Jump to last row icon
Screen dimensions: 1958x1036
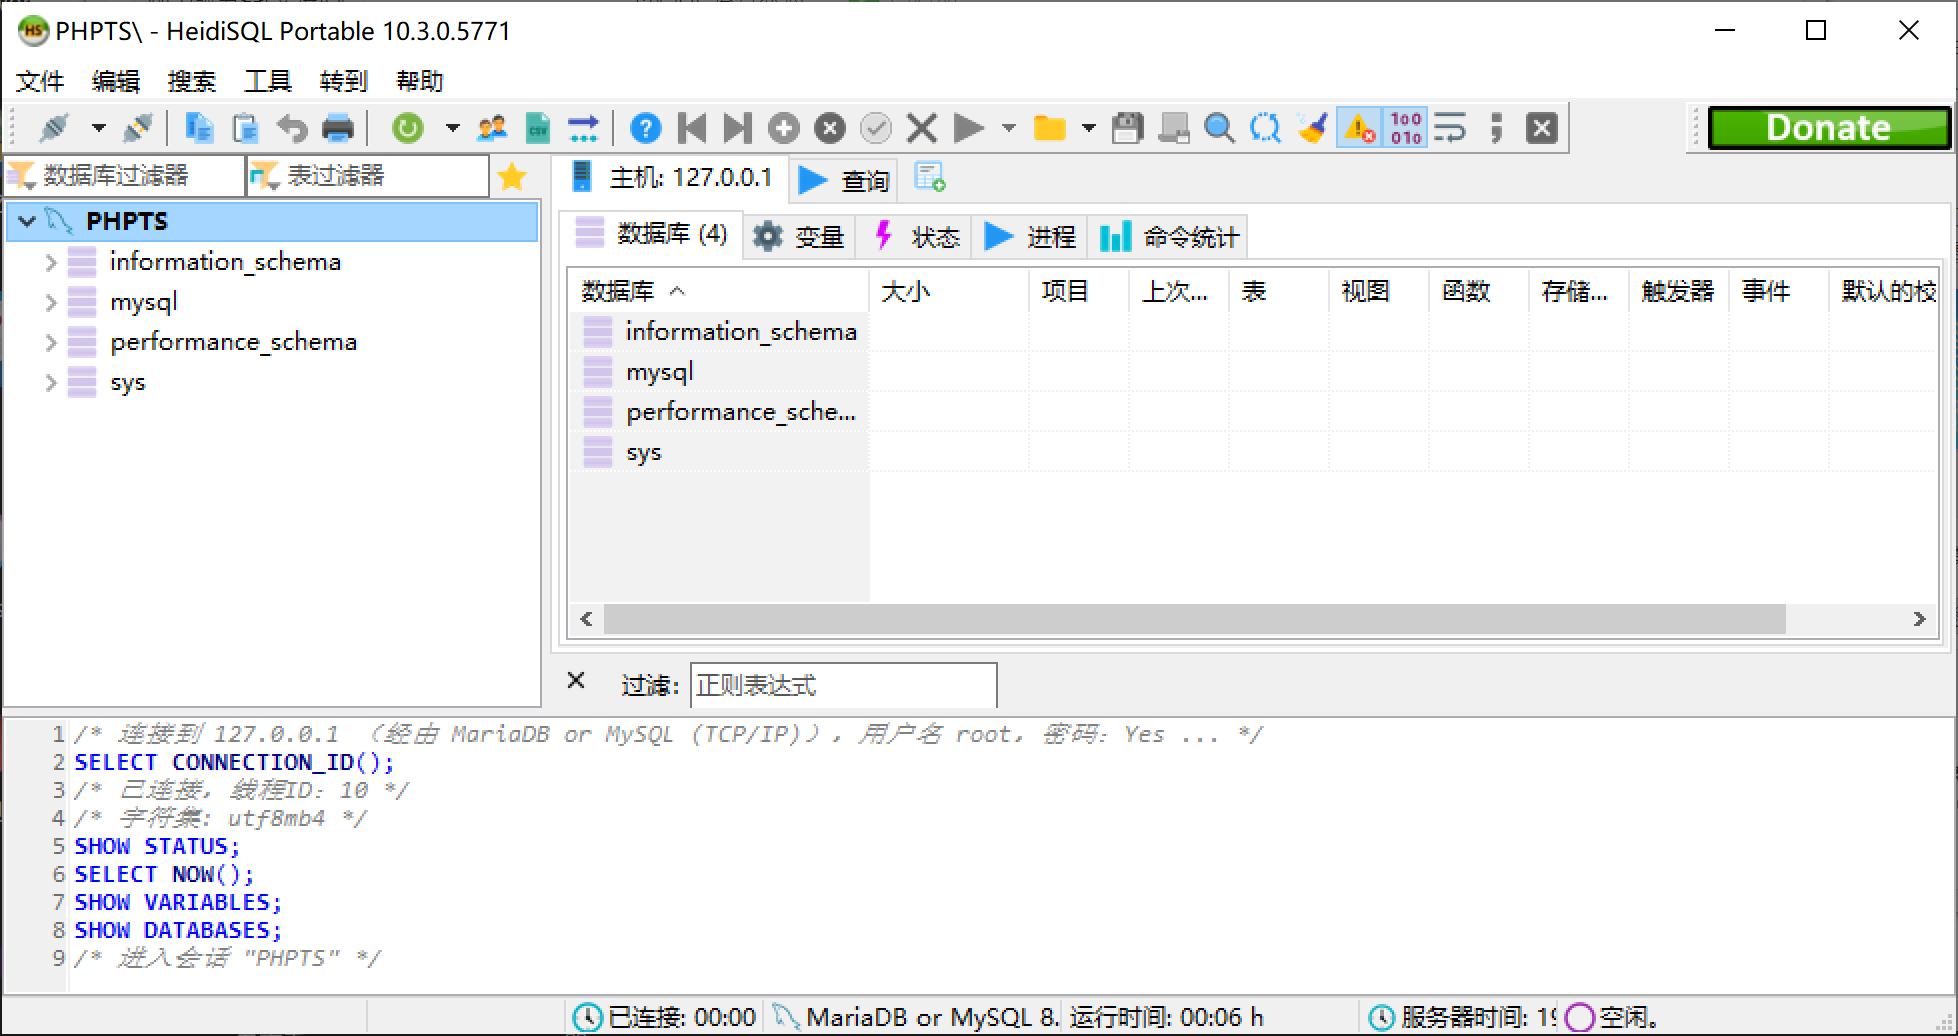pos(738,128)
